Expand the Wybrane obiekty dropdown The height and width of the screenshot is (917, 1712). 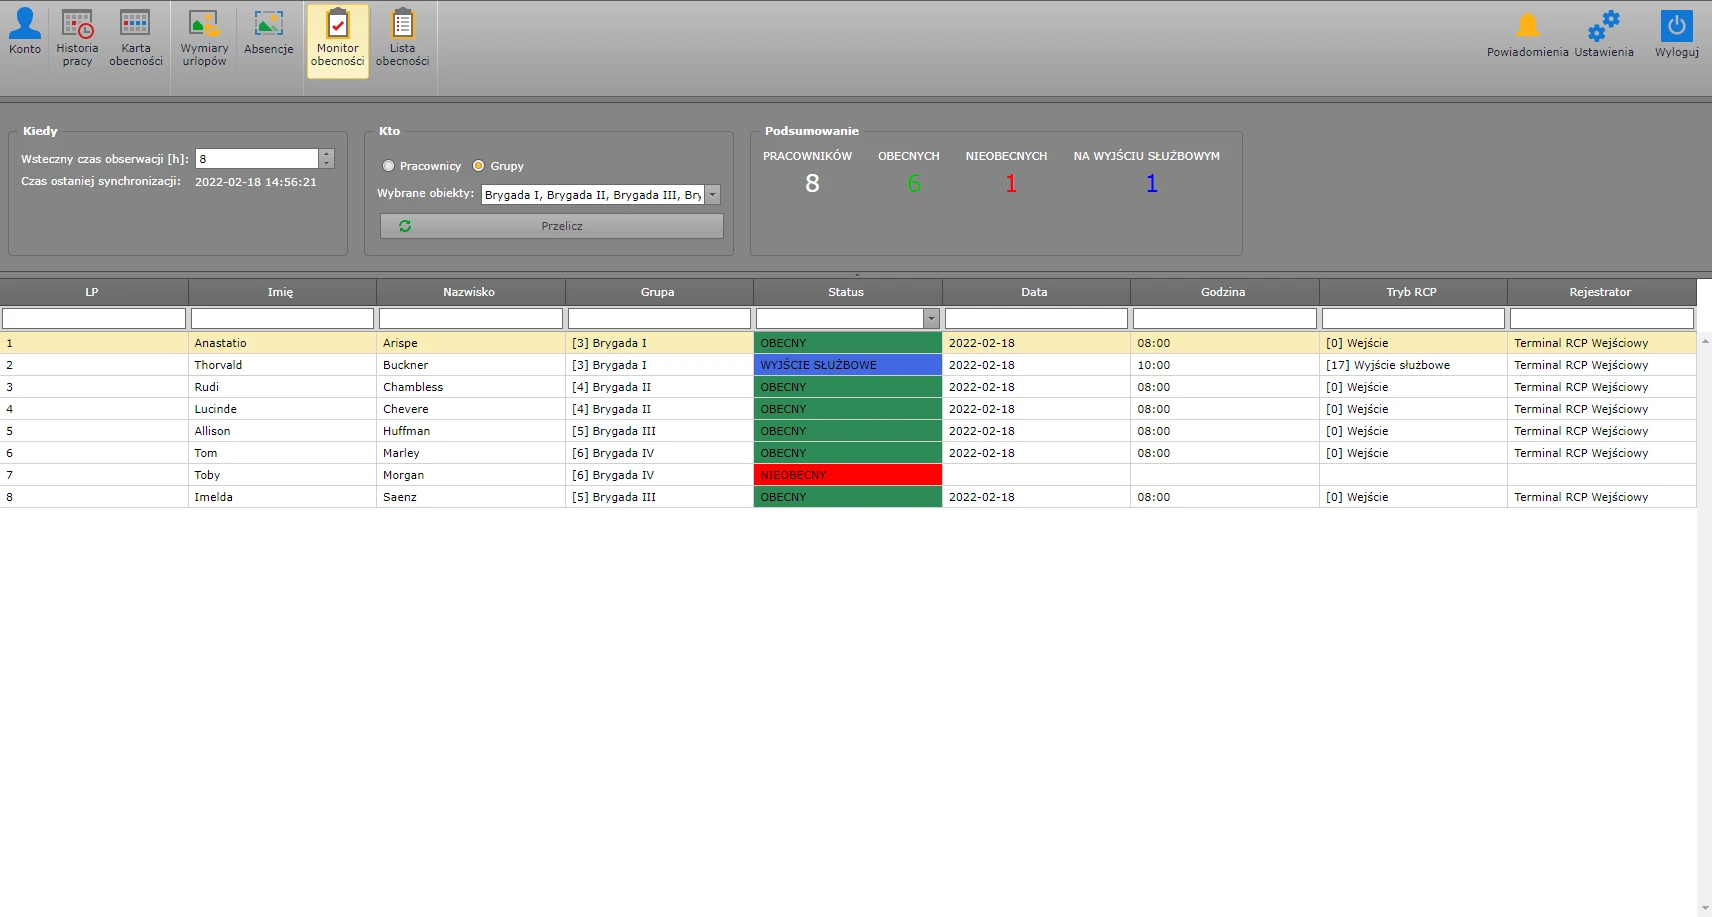click(713, 195)
